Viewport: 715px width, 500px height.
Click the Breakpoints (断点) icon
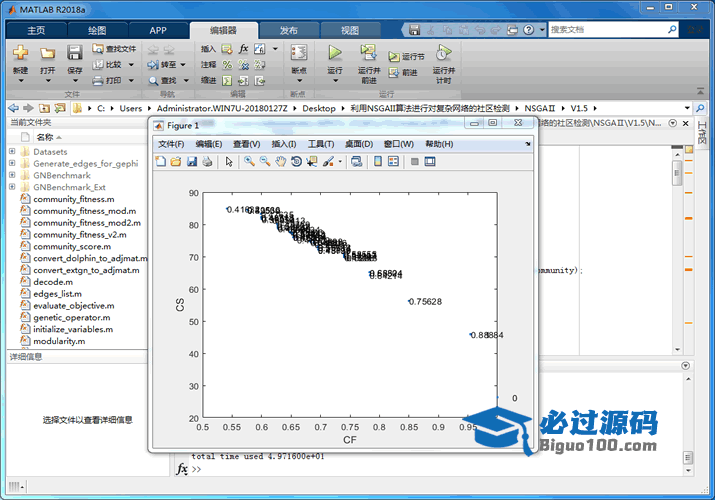(299, 53)
